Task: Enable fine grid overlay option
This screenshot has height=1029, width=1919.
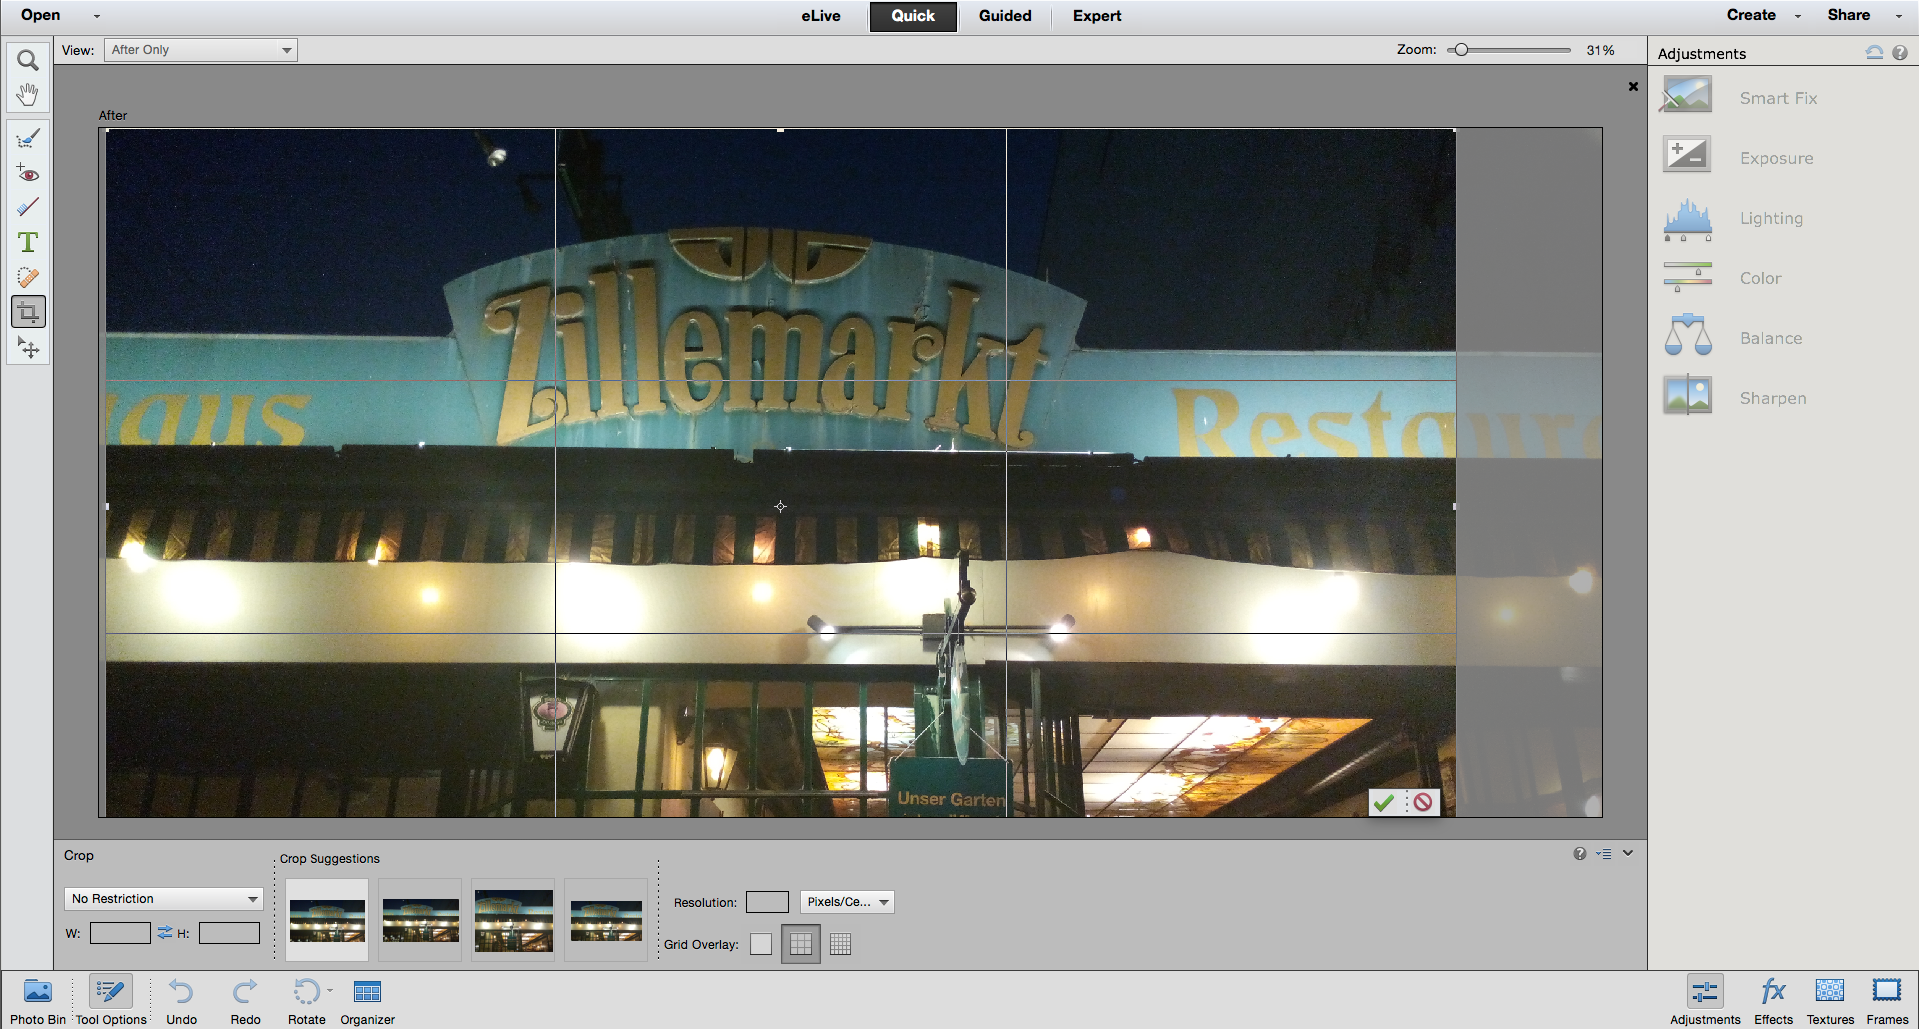Action: [x=840, y=944]
